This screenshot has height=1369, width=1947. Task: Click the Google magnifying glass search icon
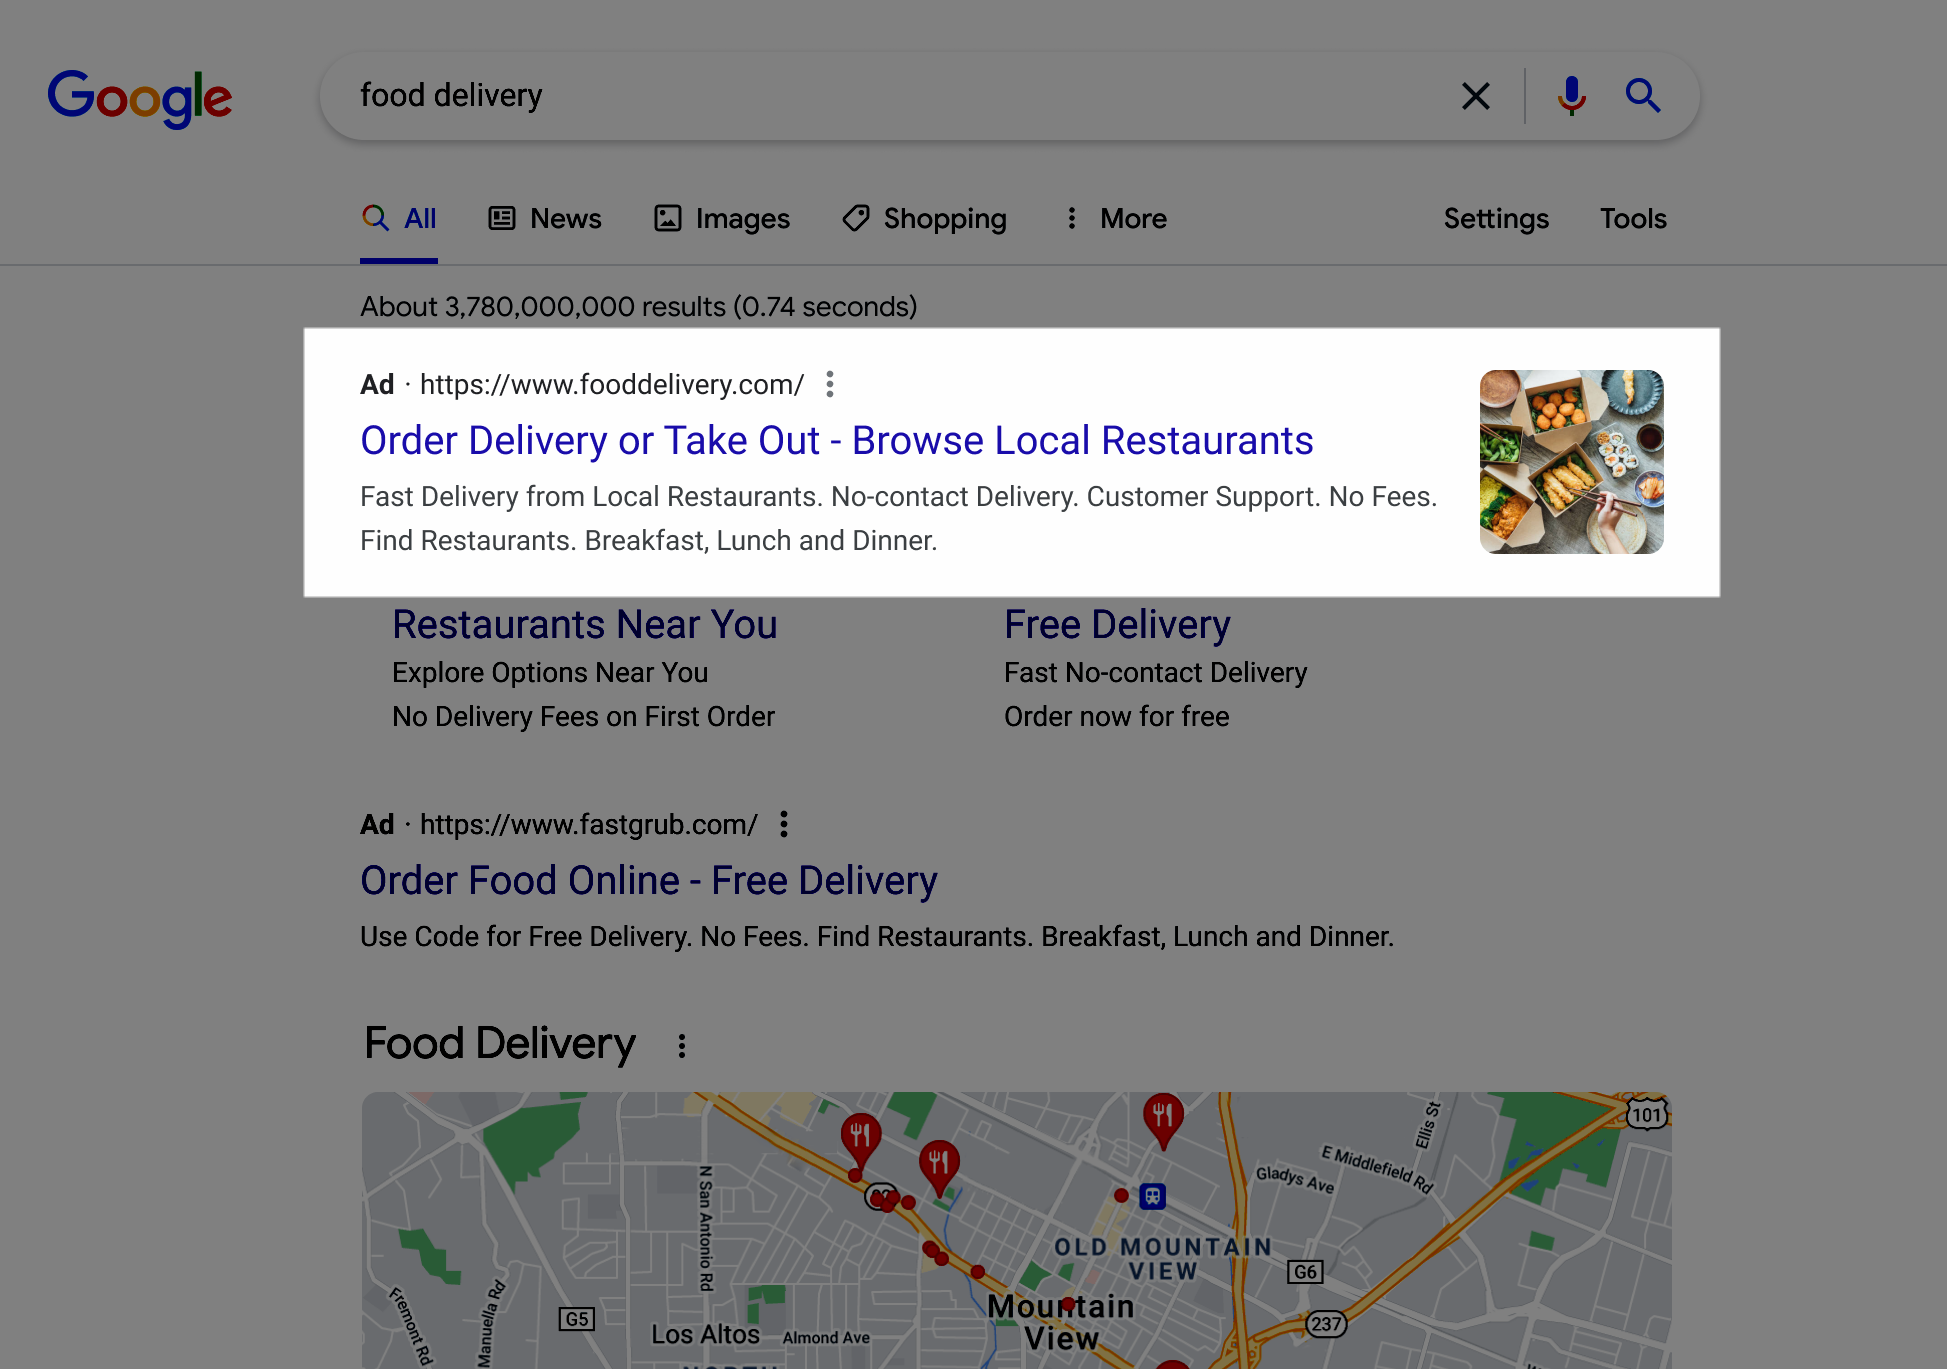pyautogui.click(x=1642, y=95)
